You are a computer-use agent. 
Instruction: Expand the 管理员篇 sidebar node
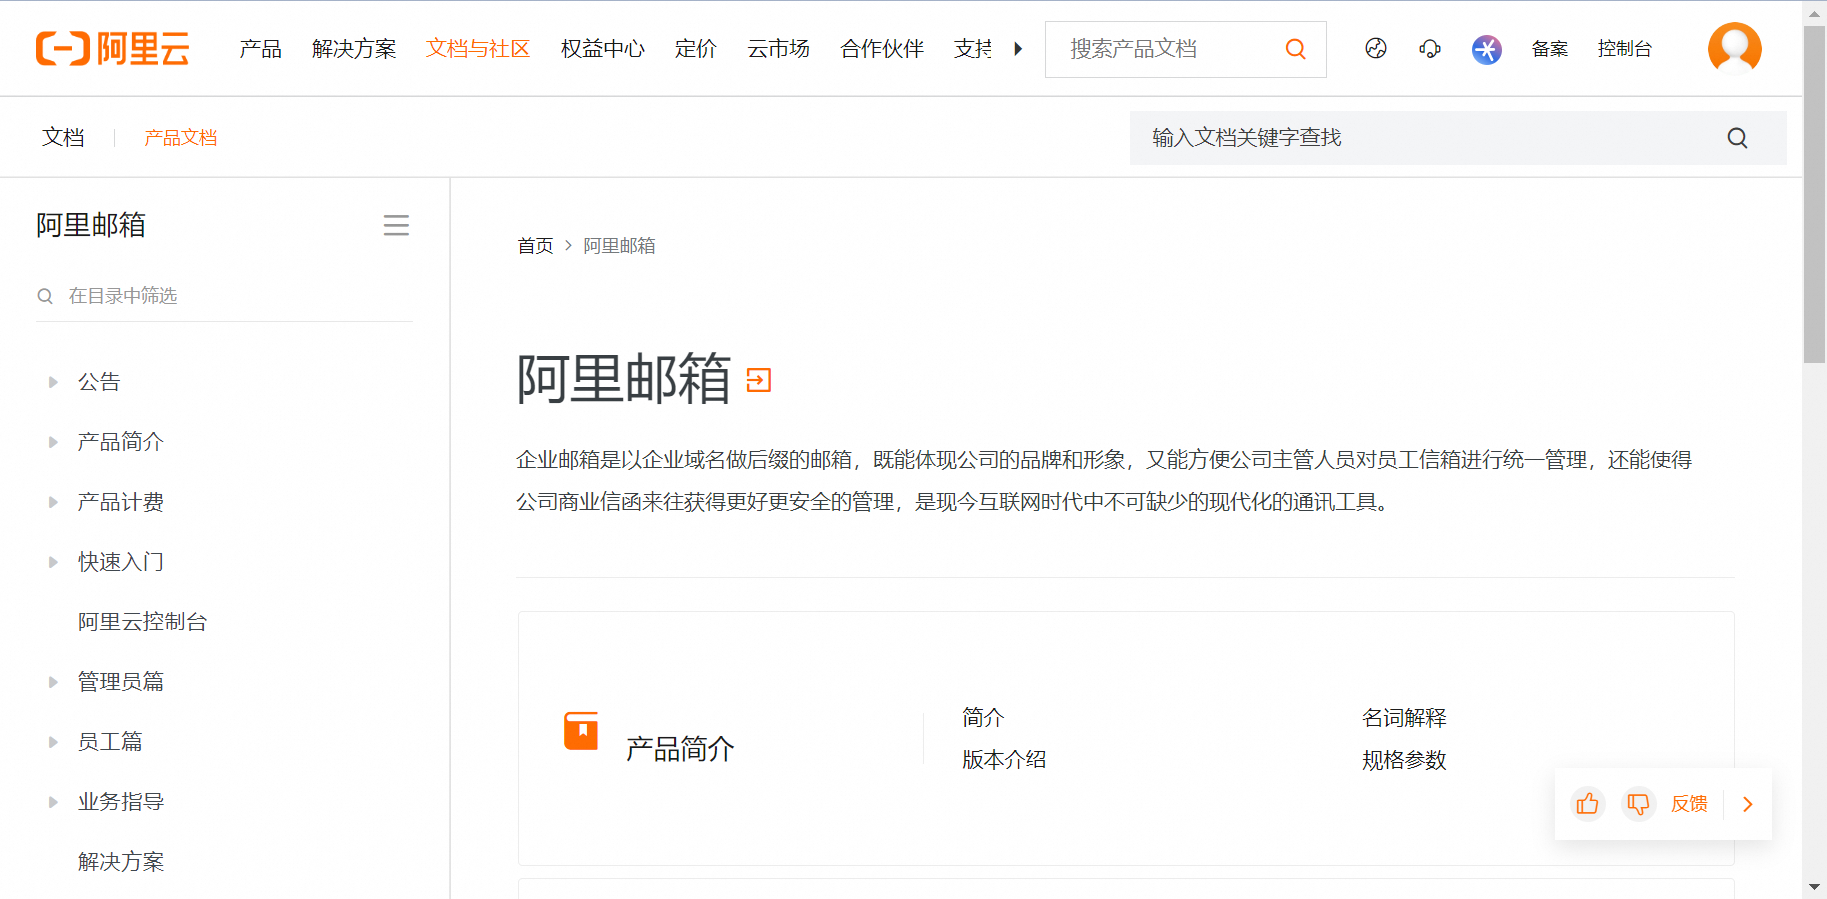(x=53, y=682)
